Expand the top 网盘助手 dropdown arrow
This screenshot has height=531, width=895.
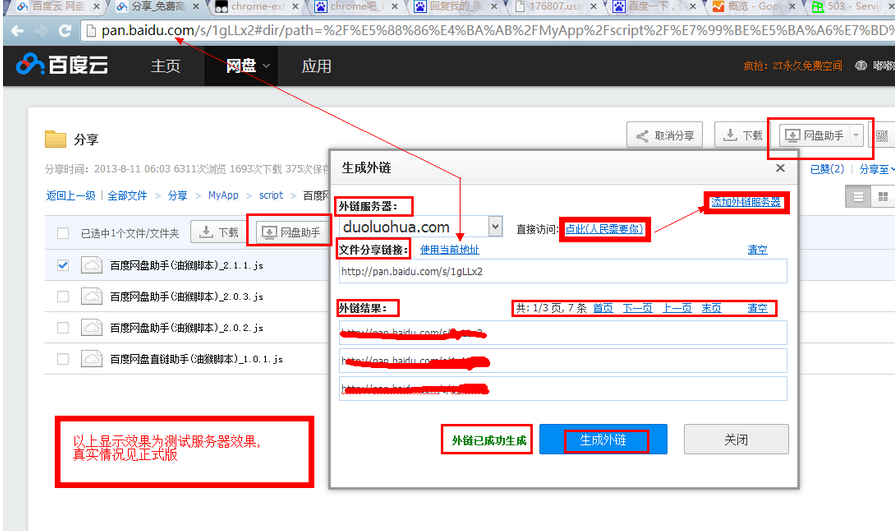(856, 135)
